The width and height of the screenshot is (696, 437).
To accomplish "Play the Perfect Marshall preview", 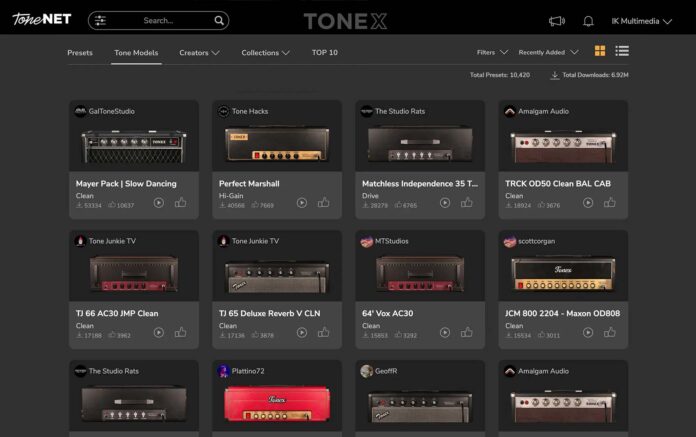I will 302,203.
